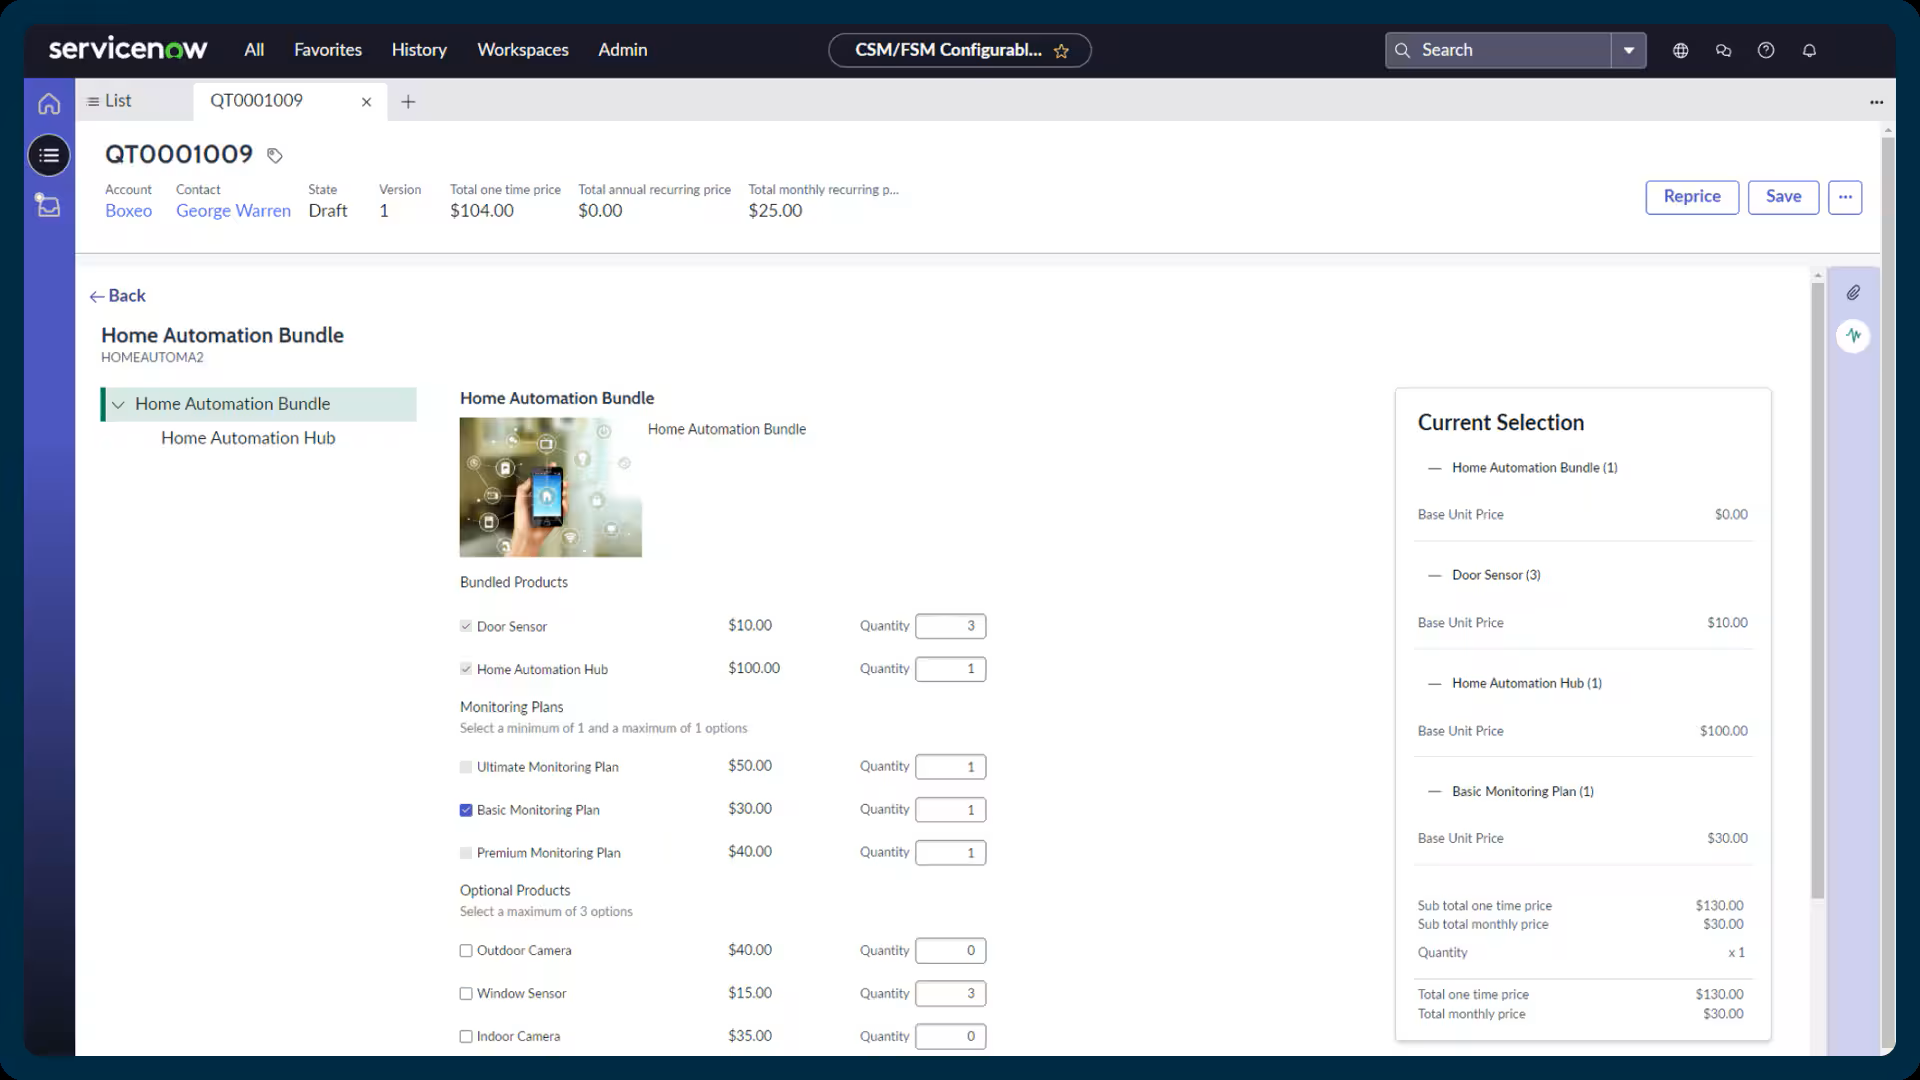Collapse Home Automation Bundle tree node

click(x=118, y=404)
